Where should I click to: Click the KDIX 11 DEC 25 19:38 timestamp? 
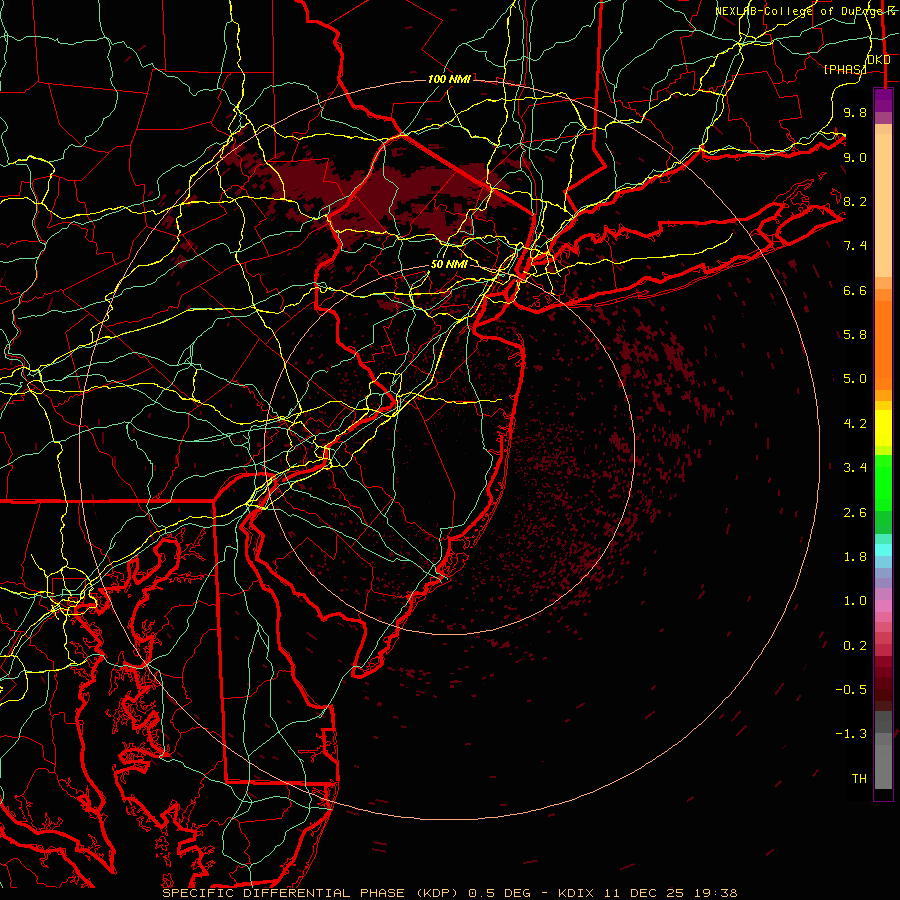click(647, 893)
